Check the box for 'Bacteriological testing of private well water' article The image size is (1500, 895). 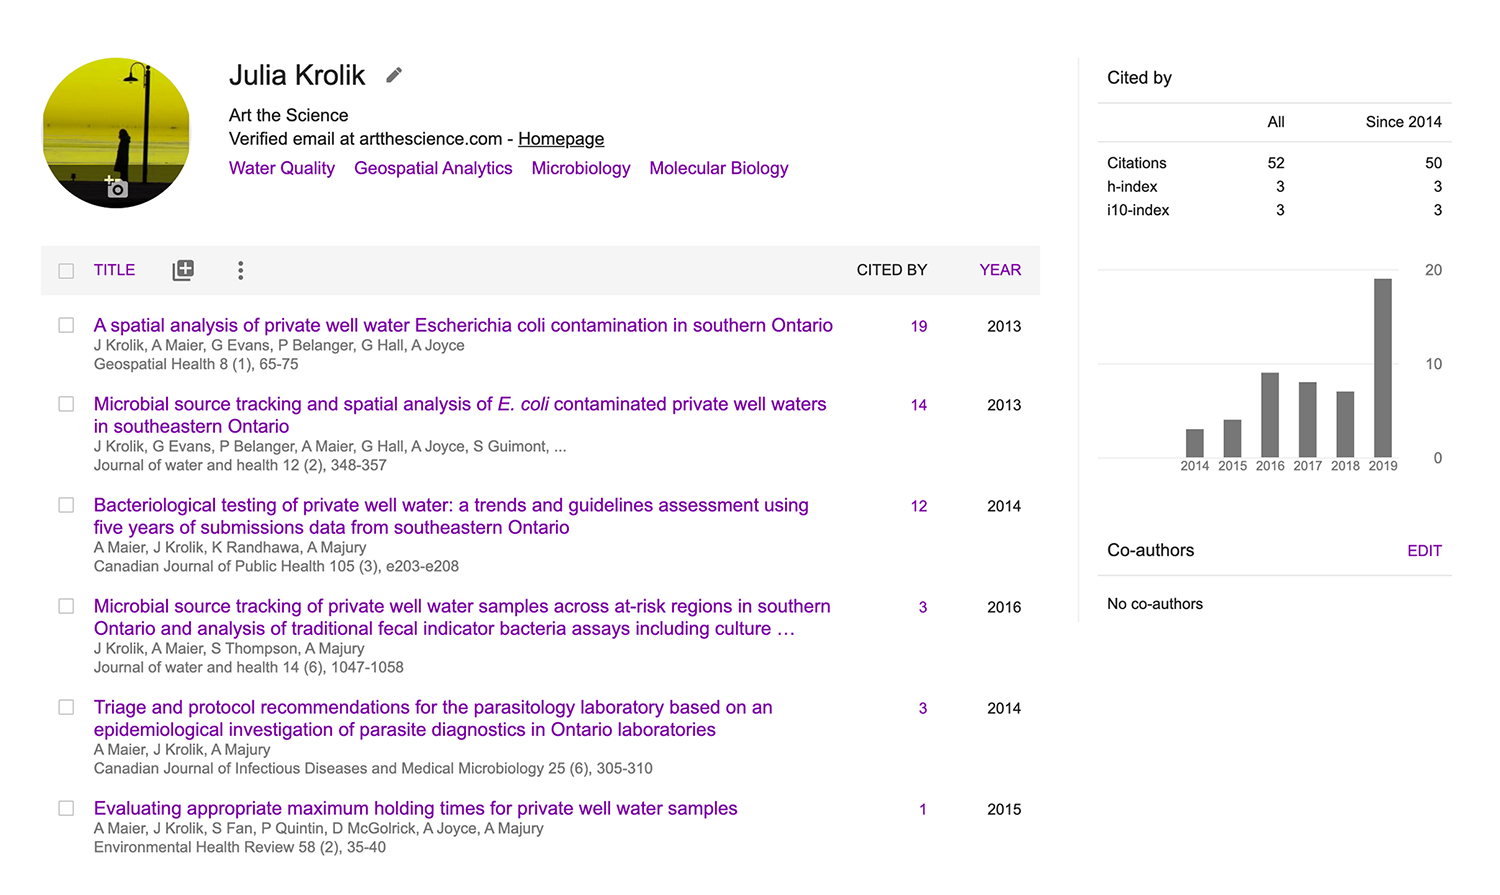pyautogui.click(x=66, y=505)
